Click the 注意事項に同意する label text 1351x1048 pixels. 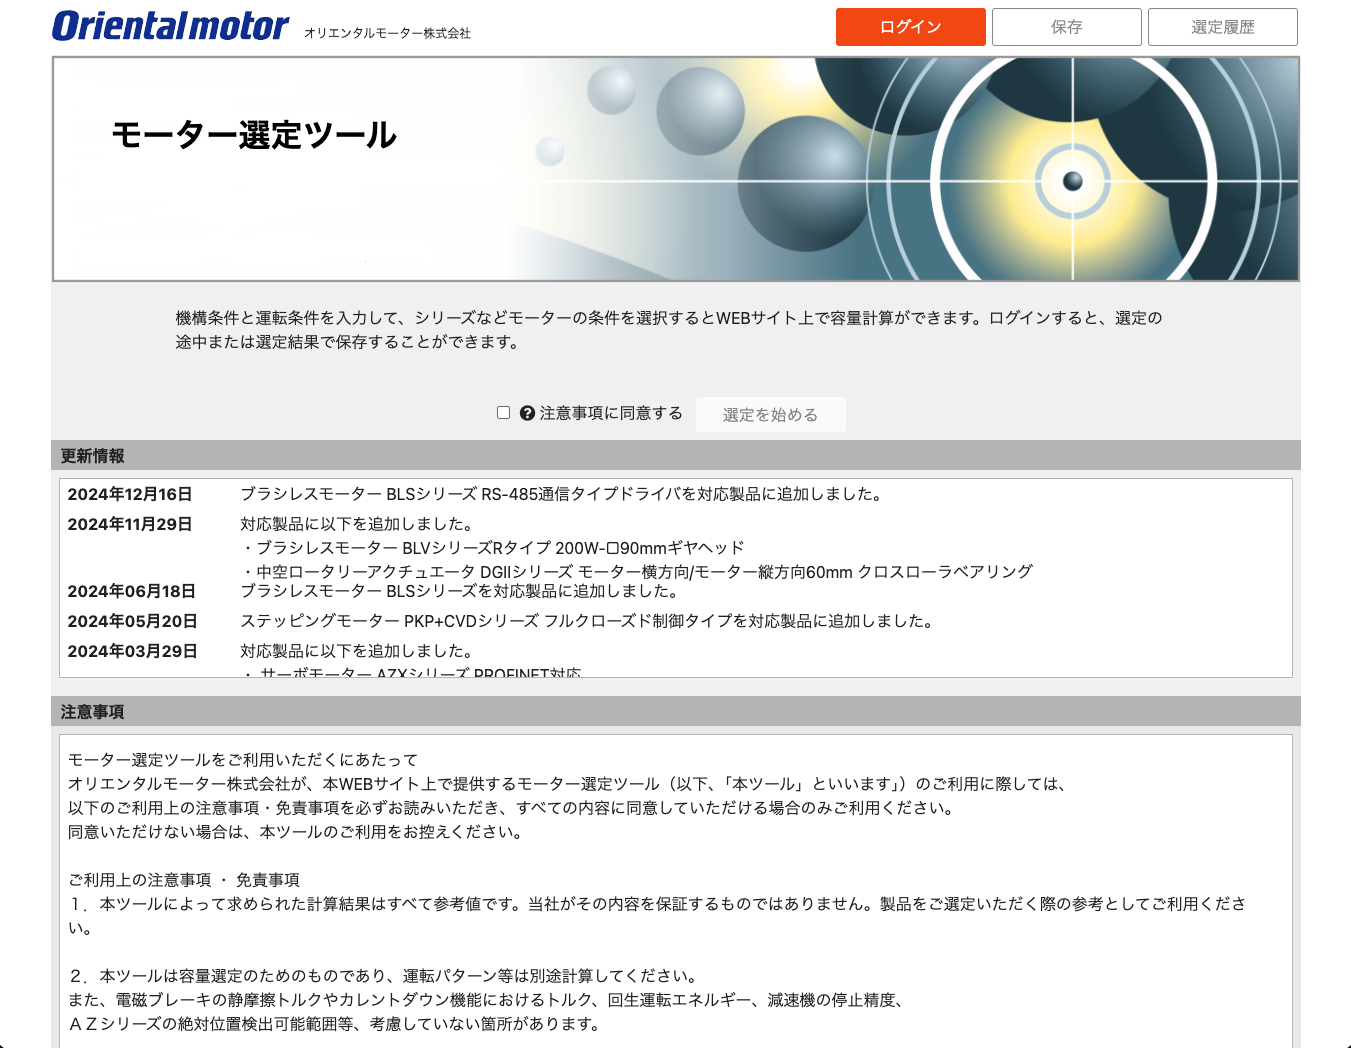[x=611, y=413]
